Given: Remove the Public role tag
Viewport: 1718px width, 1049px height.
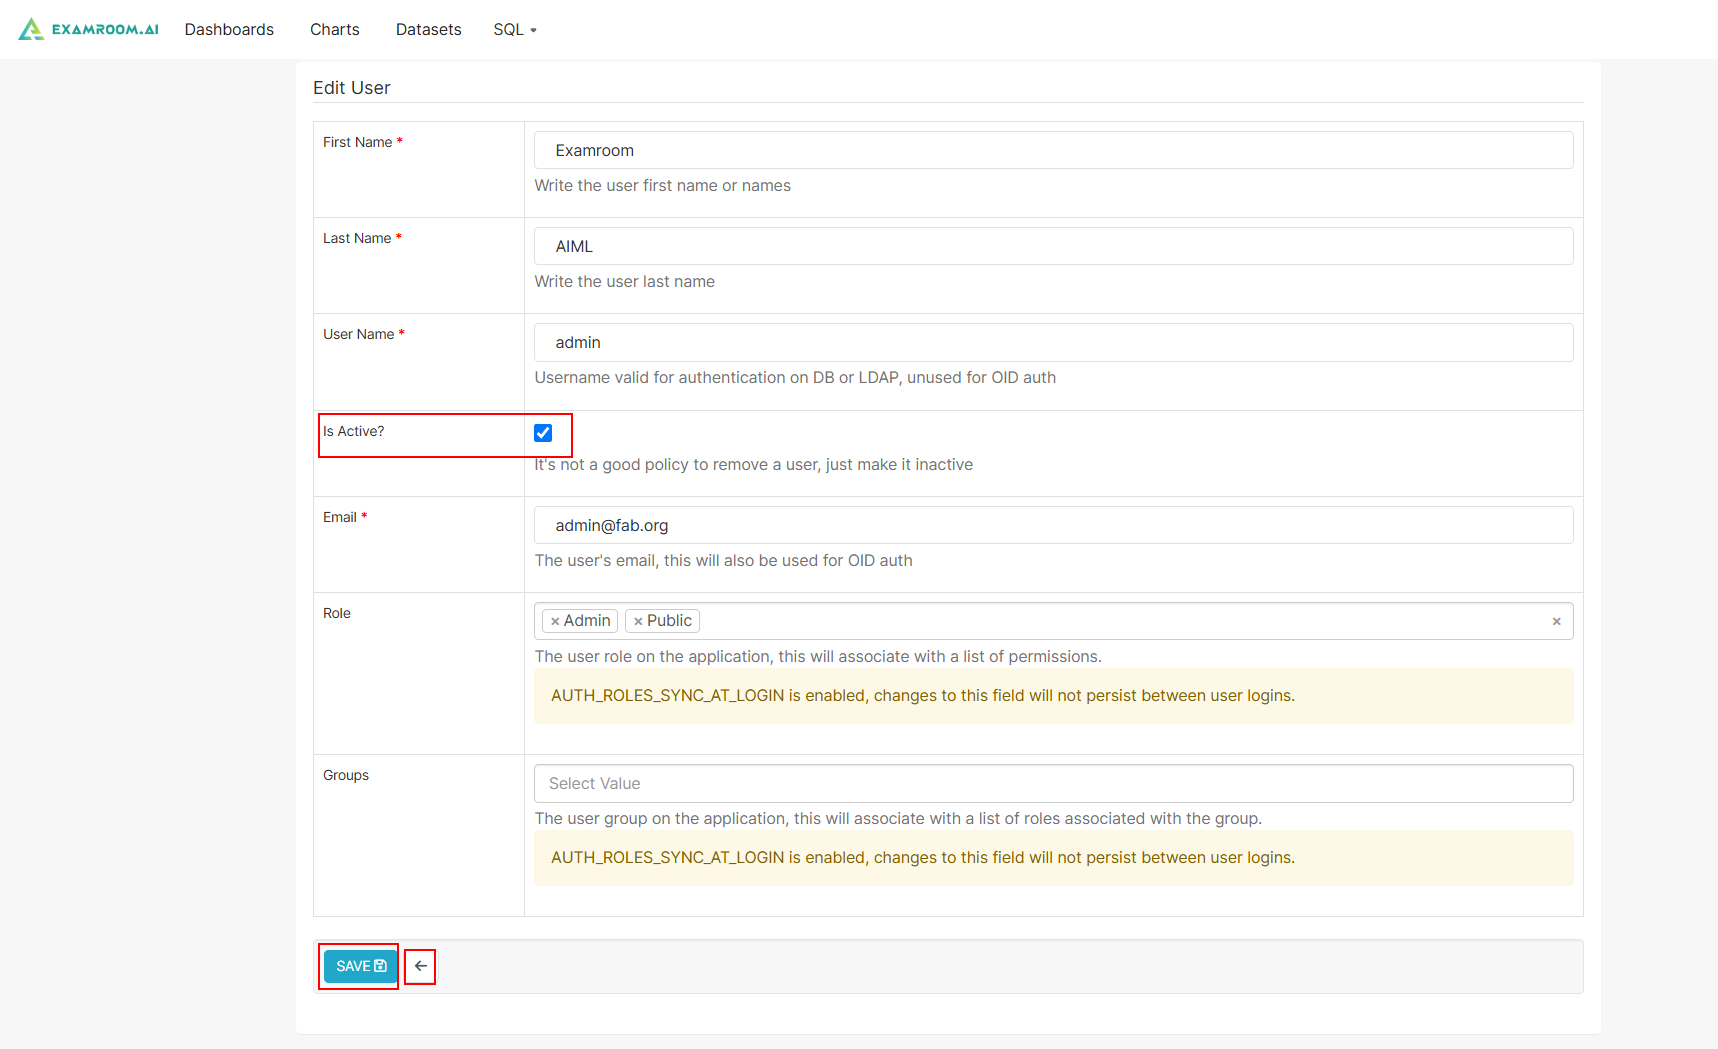Looking at the screenshot, I should click(x=638, y=621).
